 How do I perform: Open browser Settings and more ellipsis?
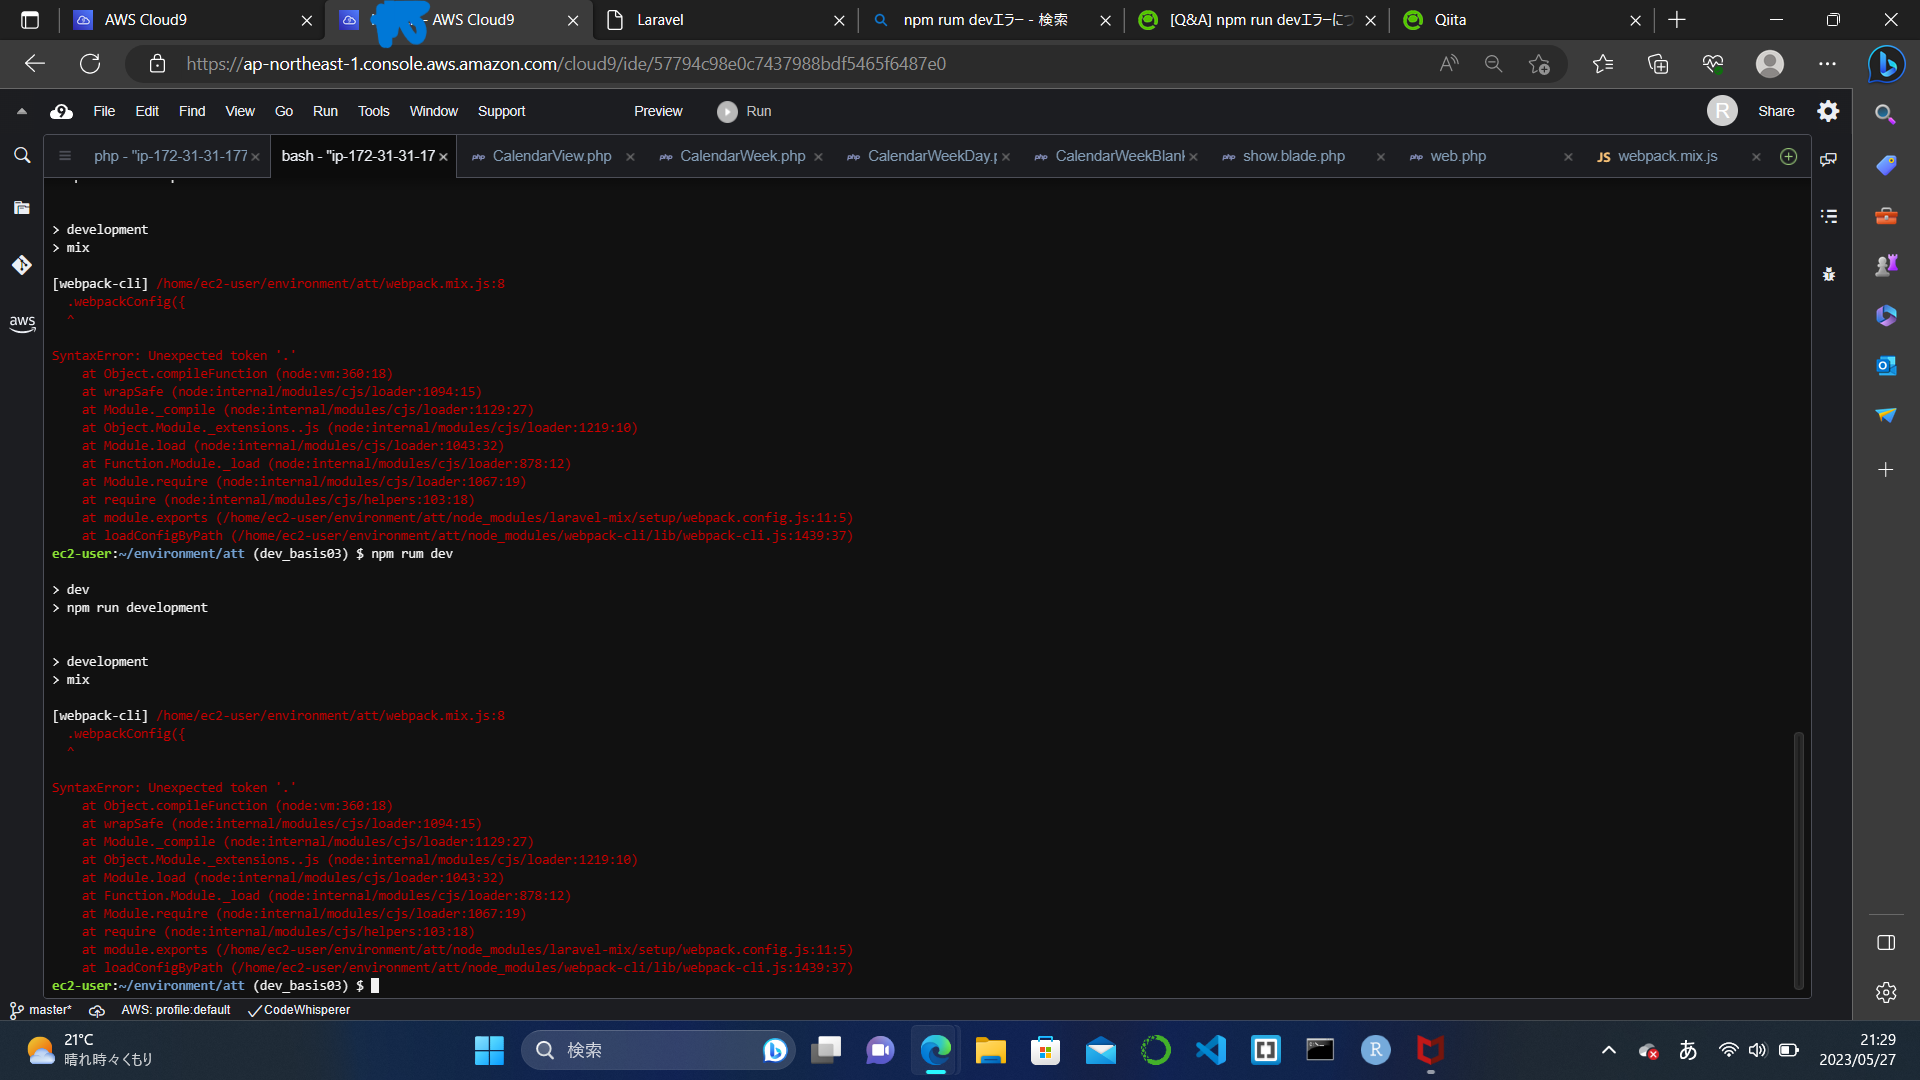coord(1827,64)
